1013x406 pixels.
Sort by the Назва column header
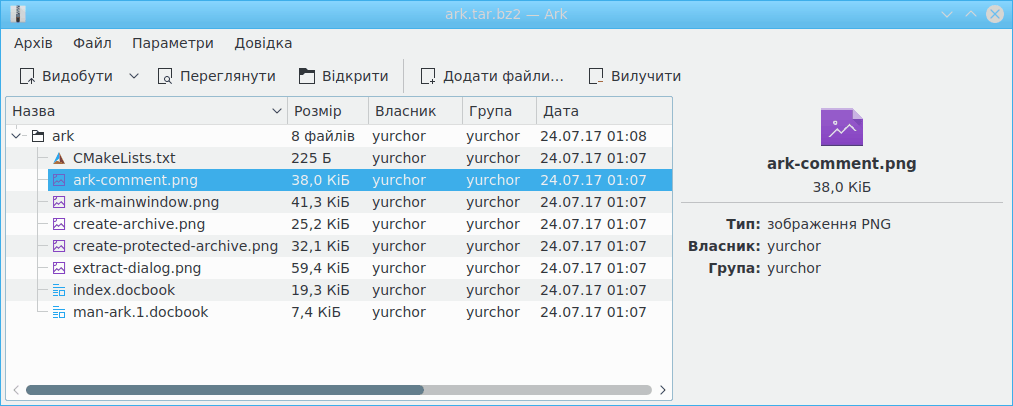(140, 111)
